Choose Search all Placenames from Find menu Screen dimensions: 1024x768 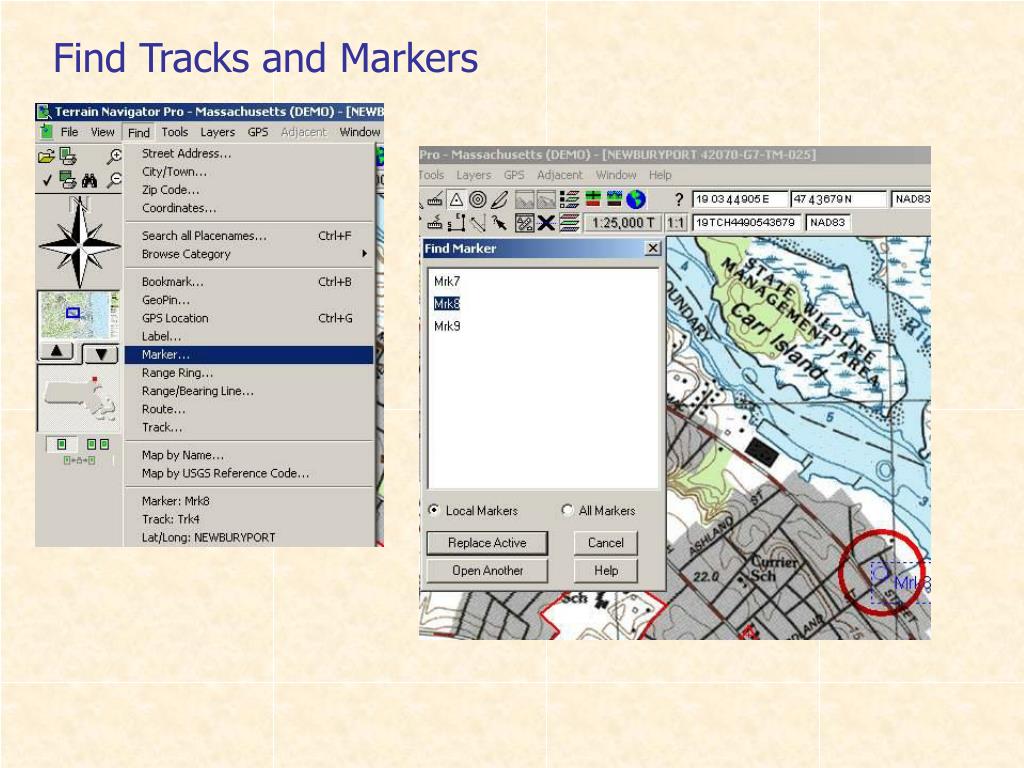[249, 236]
